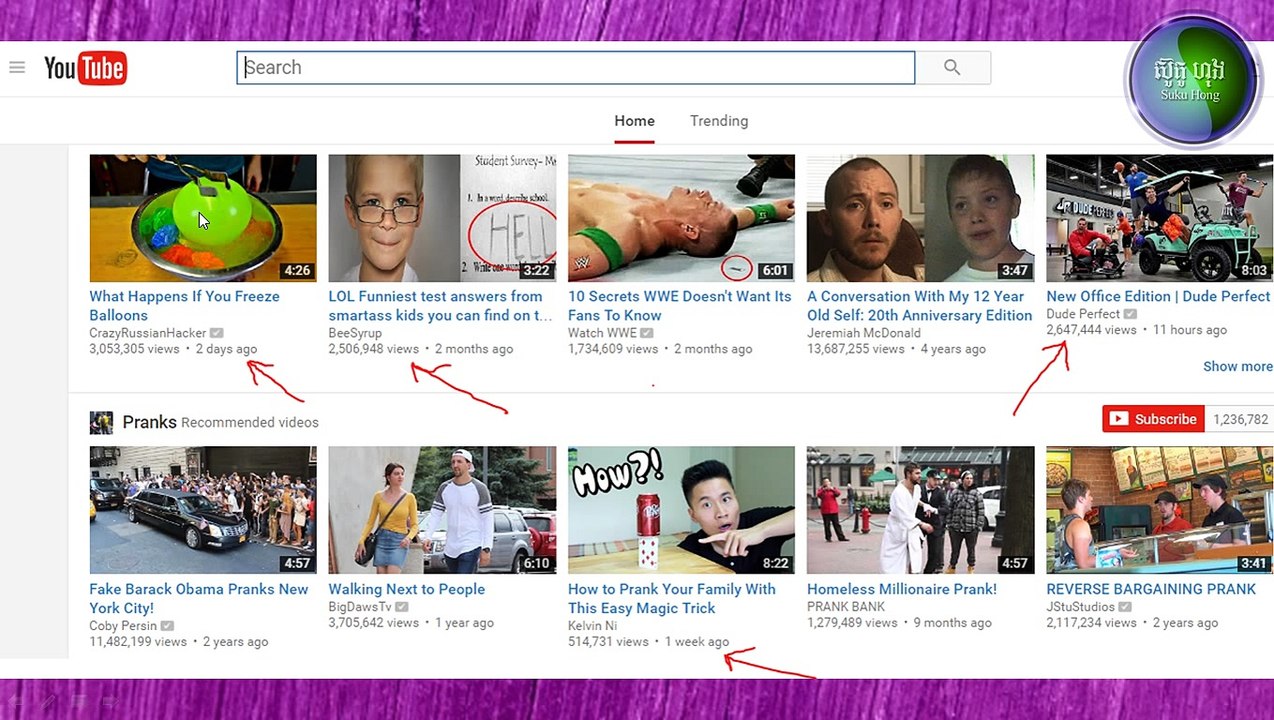The height and width of the screenshot is (720, 1274).
Task: Visit the Coby Persin channel
Action: [x=123, y=626]
